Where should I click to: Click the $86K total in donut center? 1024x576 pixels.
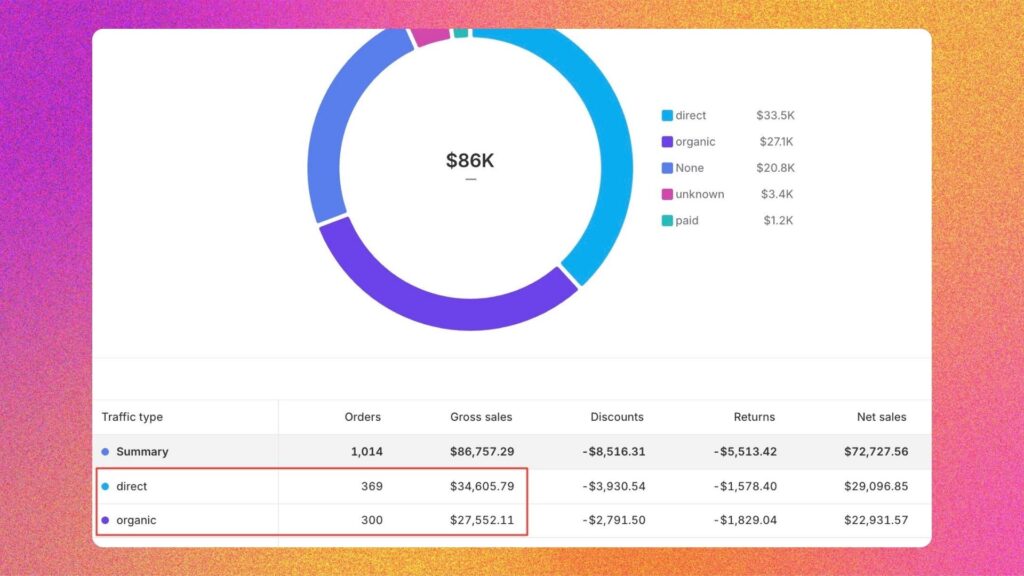(470, 161)
